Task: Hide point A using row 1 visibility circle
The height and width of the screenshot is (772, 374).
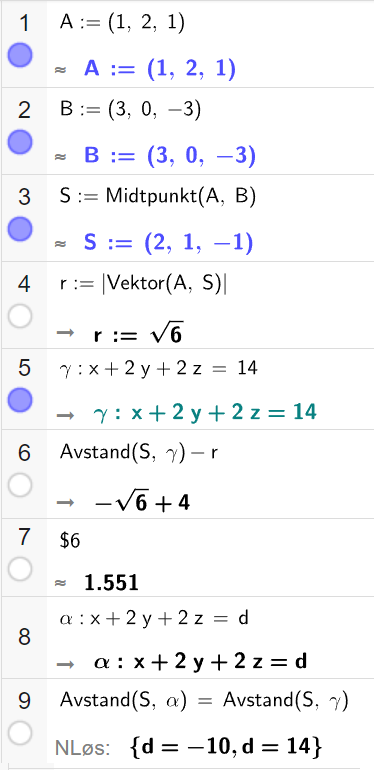Action: coord(20,54)
